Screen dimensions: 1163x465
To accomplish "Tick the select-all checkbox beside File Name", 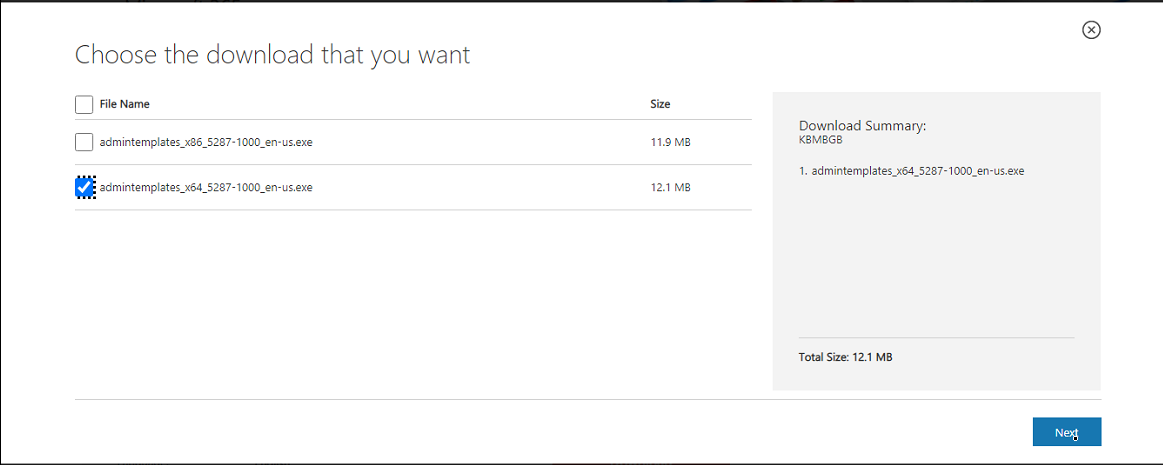I will tap(85, 105).
